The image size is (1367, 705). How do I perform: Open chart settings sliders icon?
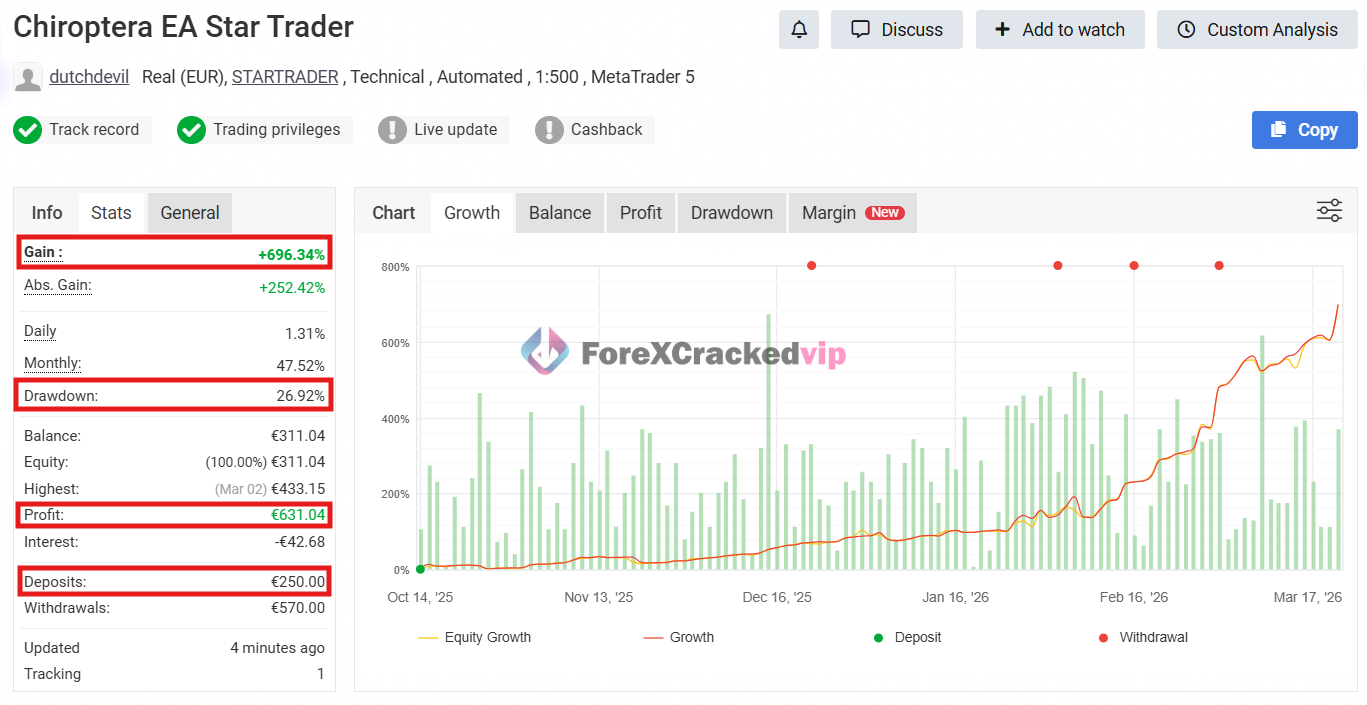1329,211
